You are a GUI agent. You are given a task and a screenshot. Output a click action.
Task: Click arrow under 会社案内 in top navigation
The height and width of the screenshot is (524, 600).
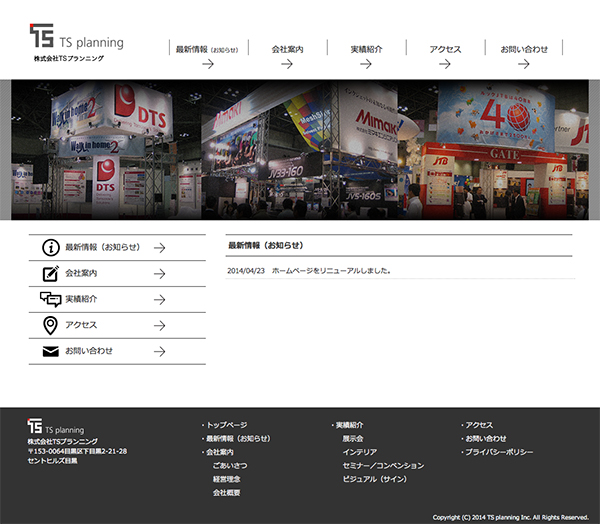click(x=287, y=64)
